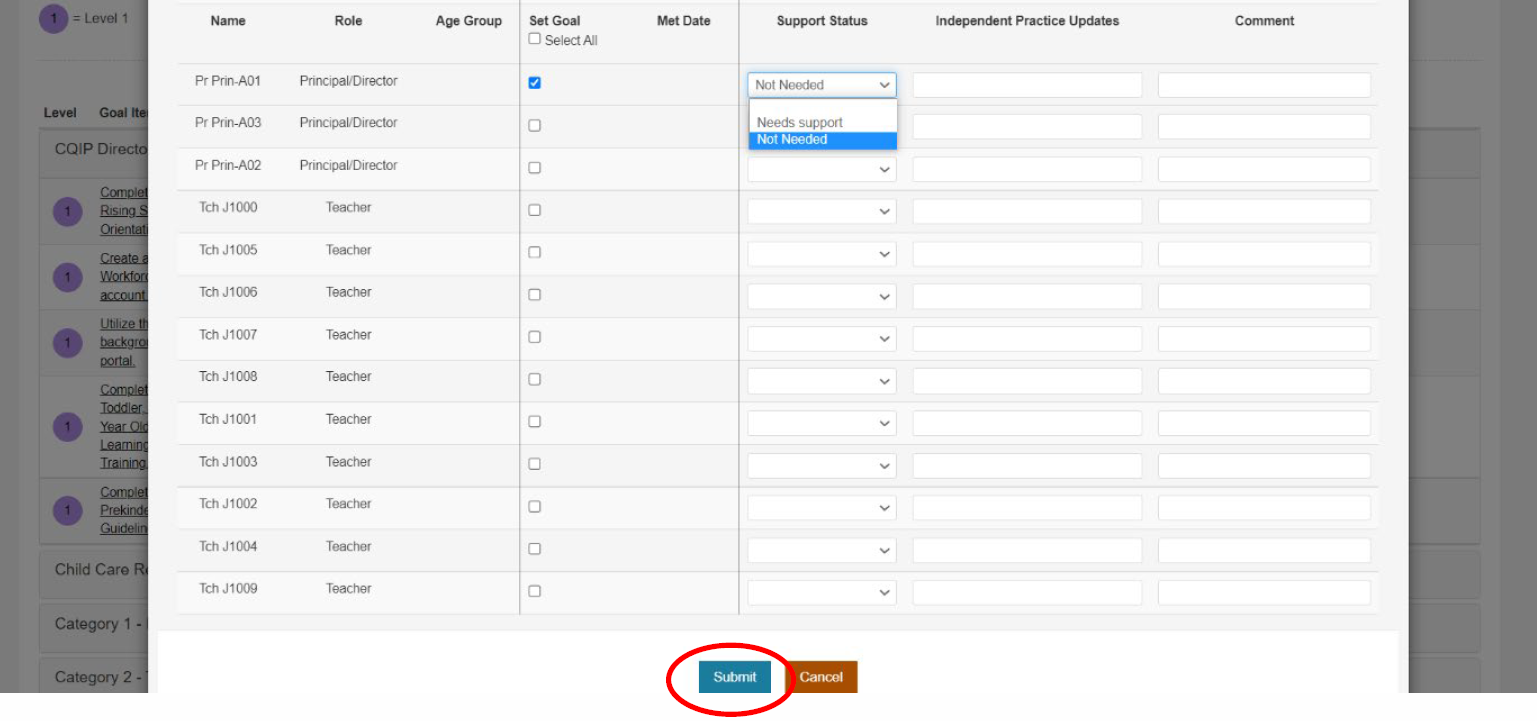Click the level badge near the background portal goal
Image resolution: width=1537 pixels, height=721 pixels.
(x=67, y=342)
